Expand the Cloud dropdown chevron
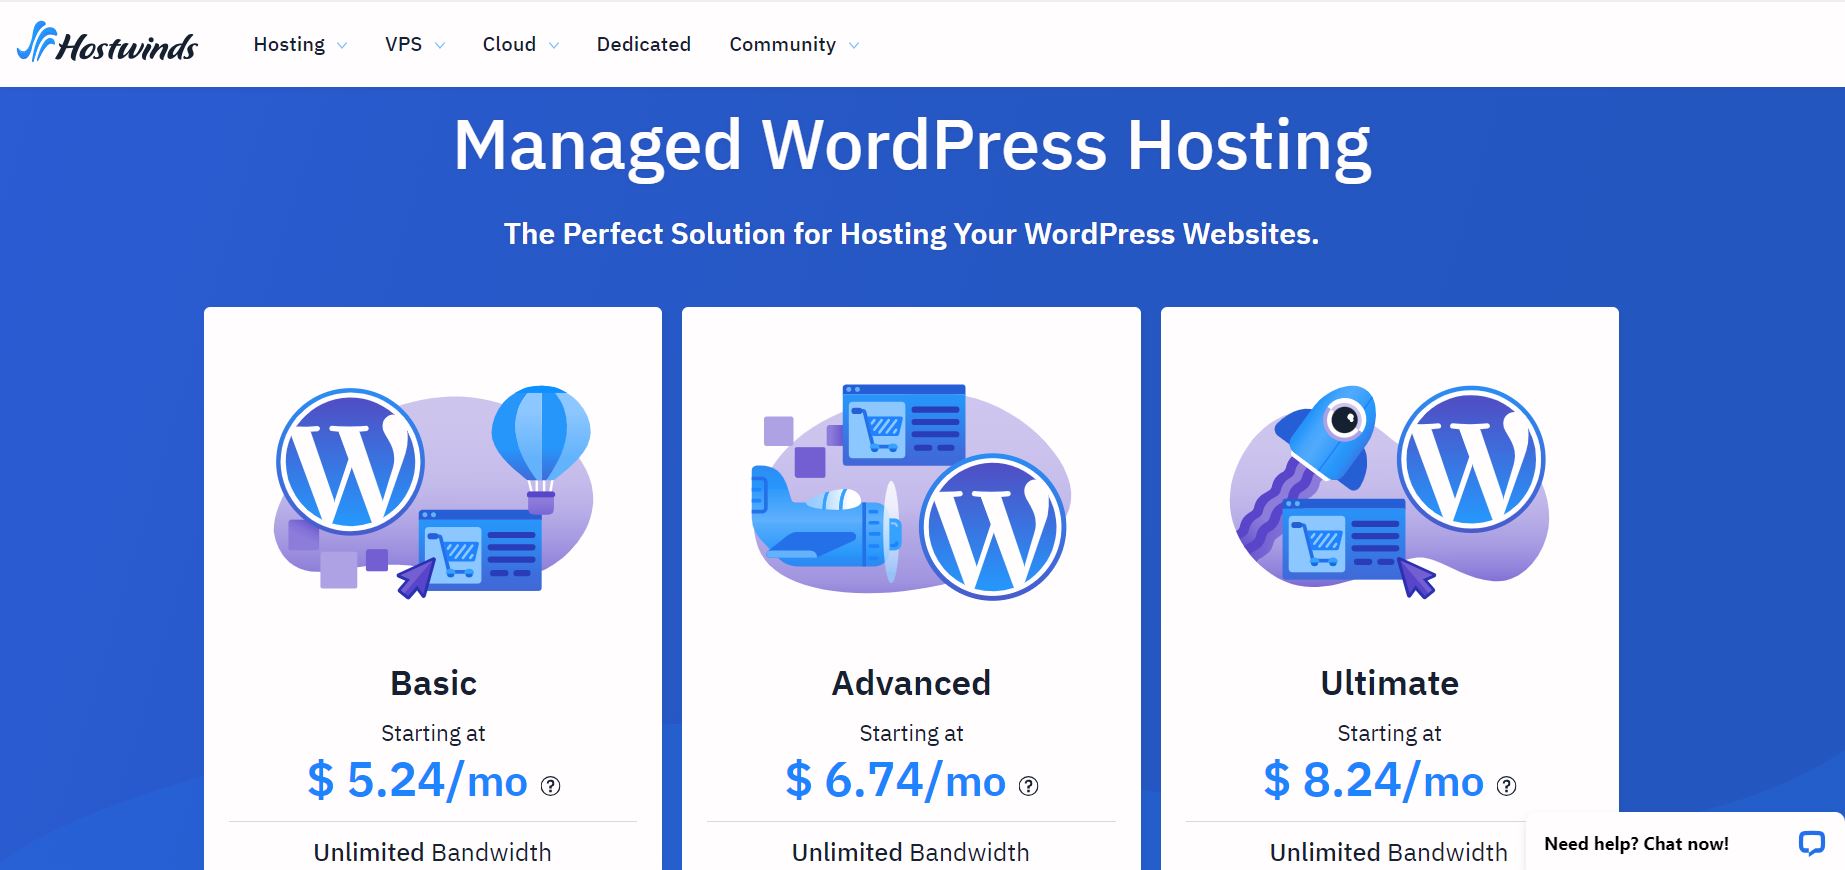1845x870 pixels. [554, 46]
